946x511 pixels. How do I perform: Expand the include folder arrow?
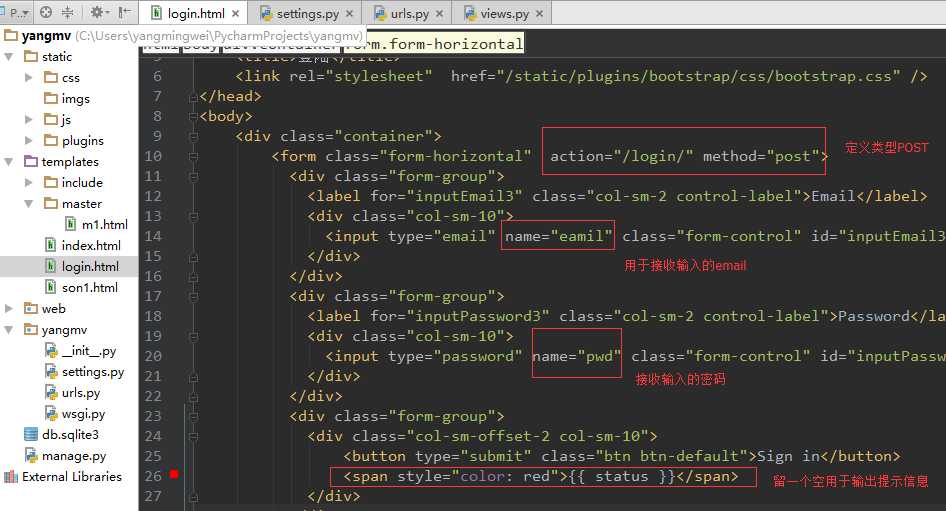coord(28,182)
